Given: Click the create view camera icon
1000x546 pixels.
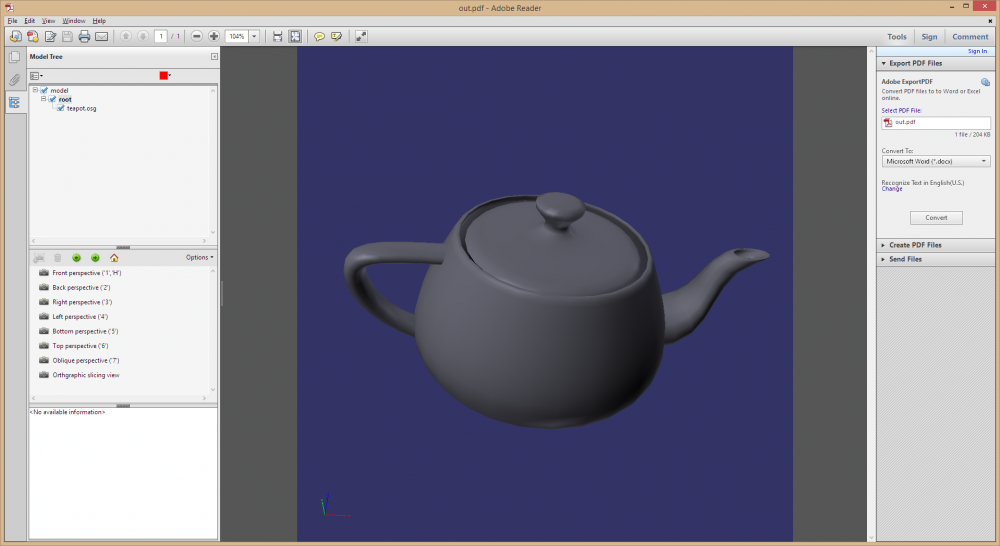Looking at the screenshot, I should tap(39, 258).
